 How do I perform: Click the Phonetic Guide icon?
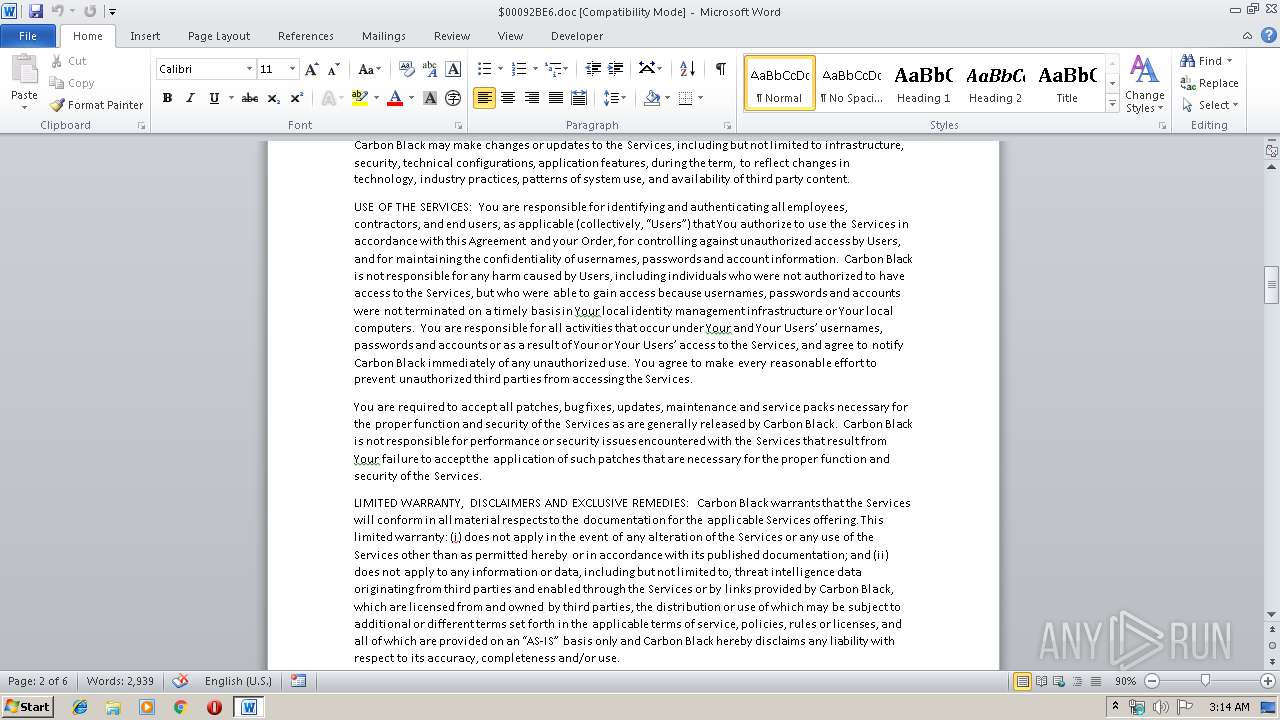click(x=430, y=69)
